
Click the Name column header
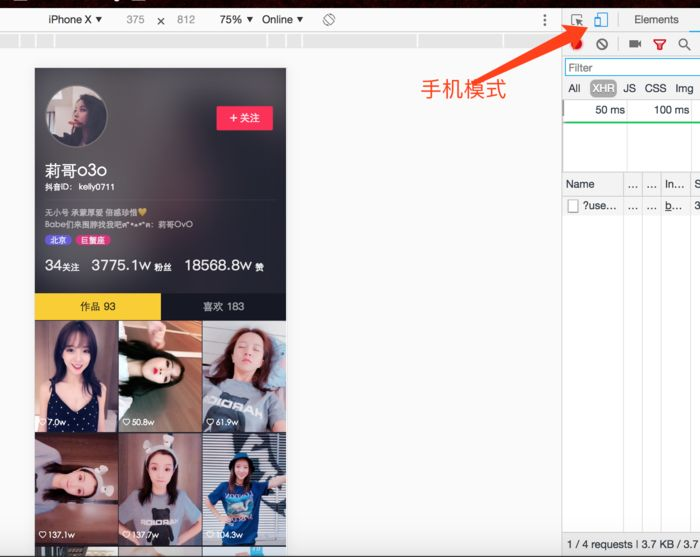tap(592, 184)
